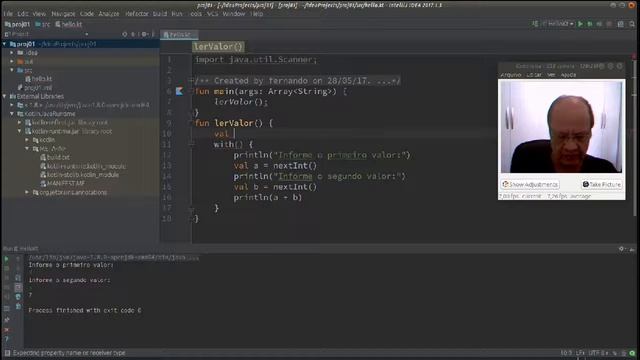
Task: Expand the .idea folder node
Action: [12, 53]
